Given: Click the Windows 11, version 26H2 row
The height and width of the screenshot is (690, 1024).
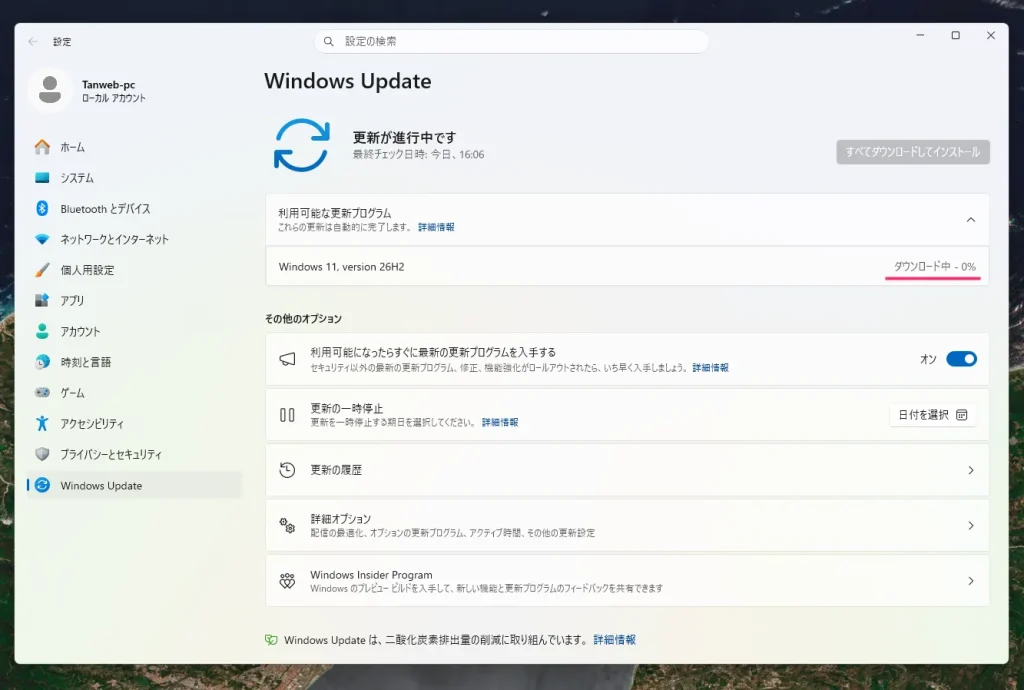Looking at the screenshot, I should [x=627, y=266].
